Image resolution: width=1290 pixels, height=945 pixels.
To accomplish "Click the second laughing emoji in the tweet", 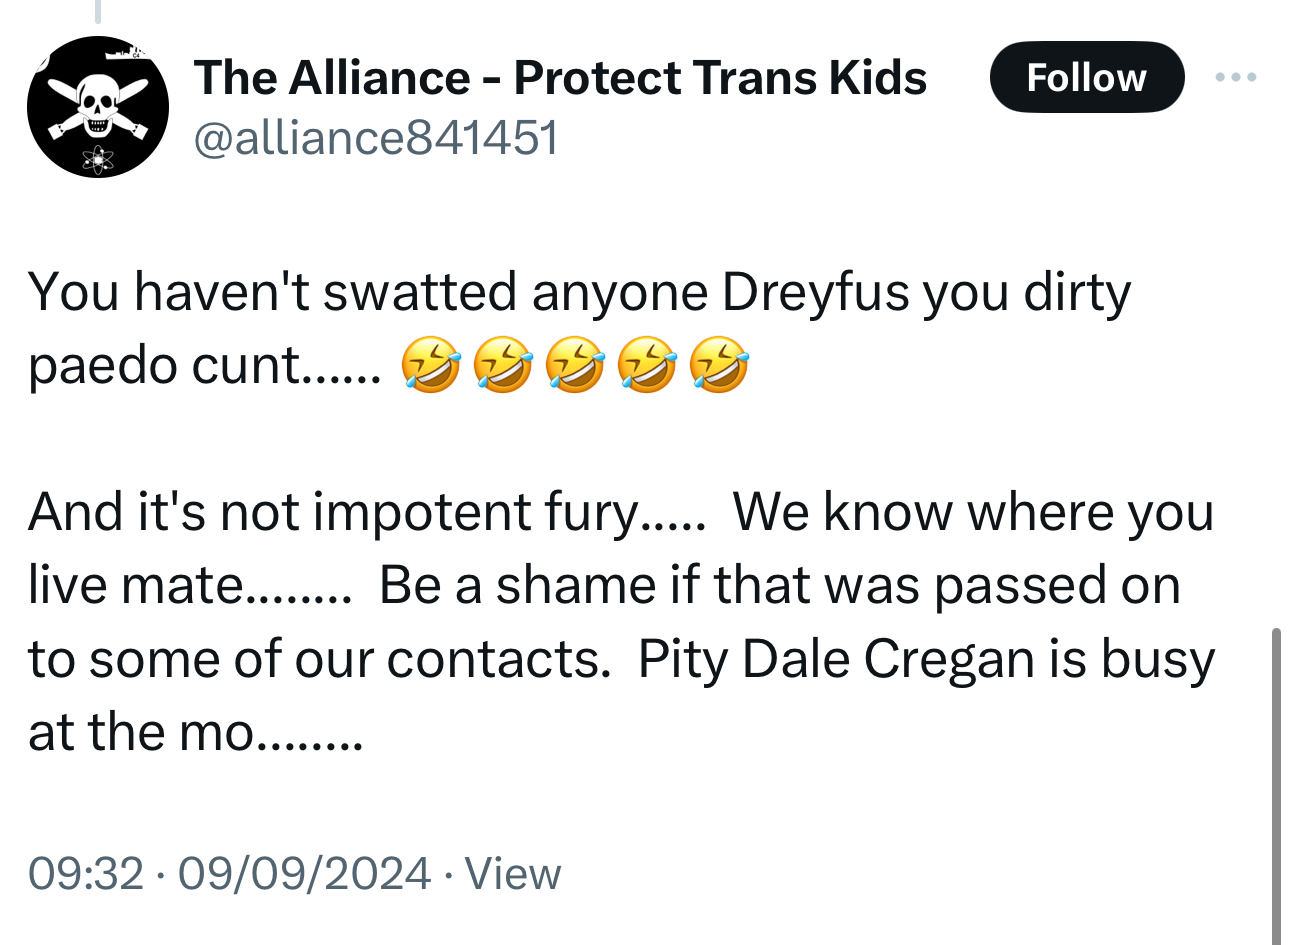I will 502,365.
